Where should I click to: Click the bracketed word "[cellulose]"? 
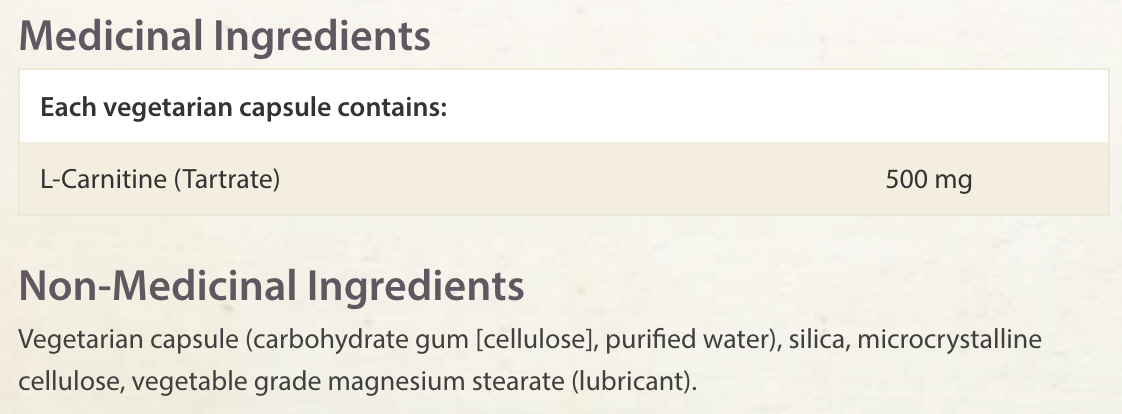(x=531, y=341)
